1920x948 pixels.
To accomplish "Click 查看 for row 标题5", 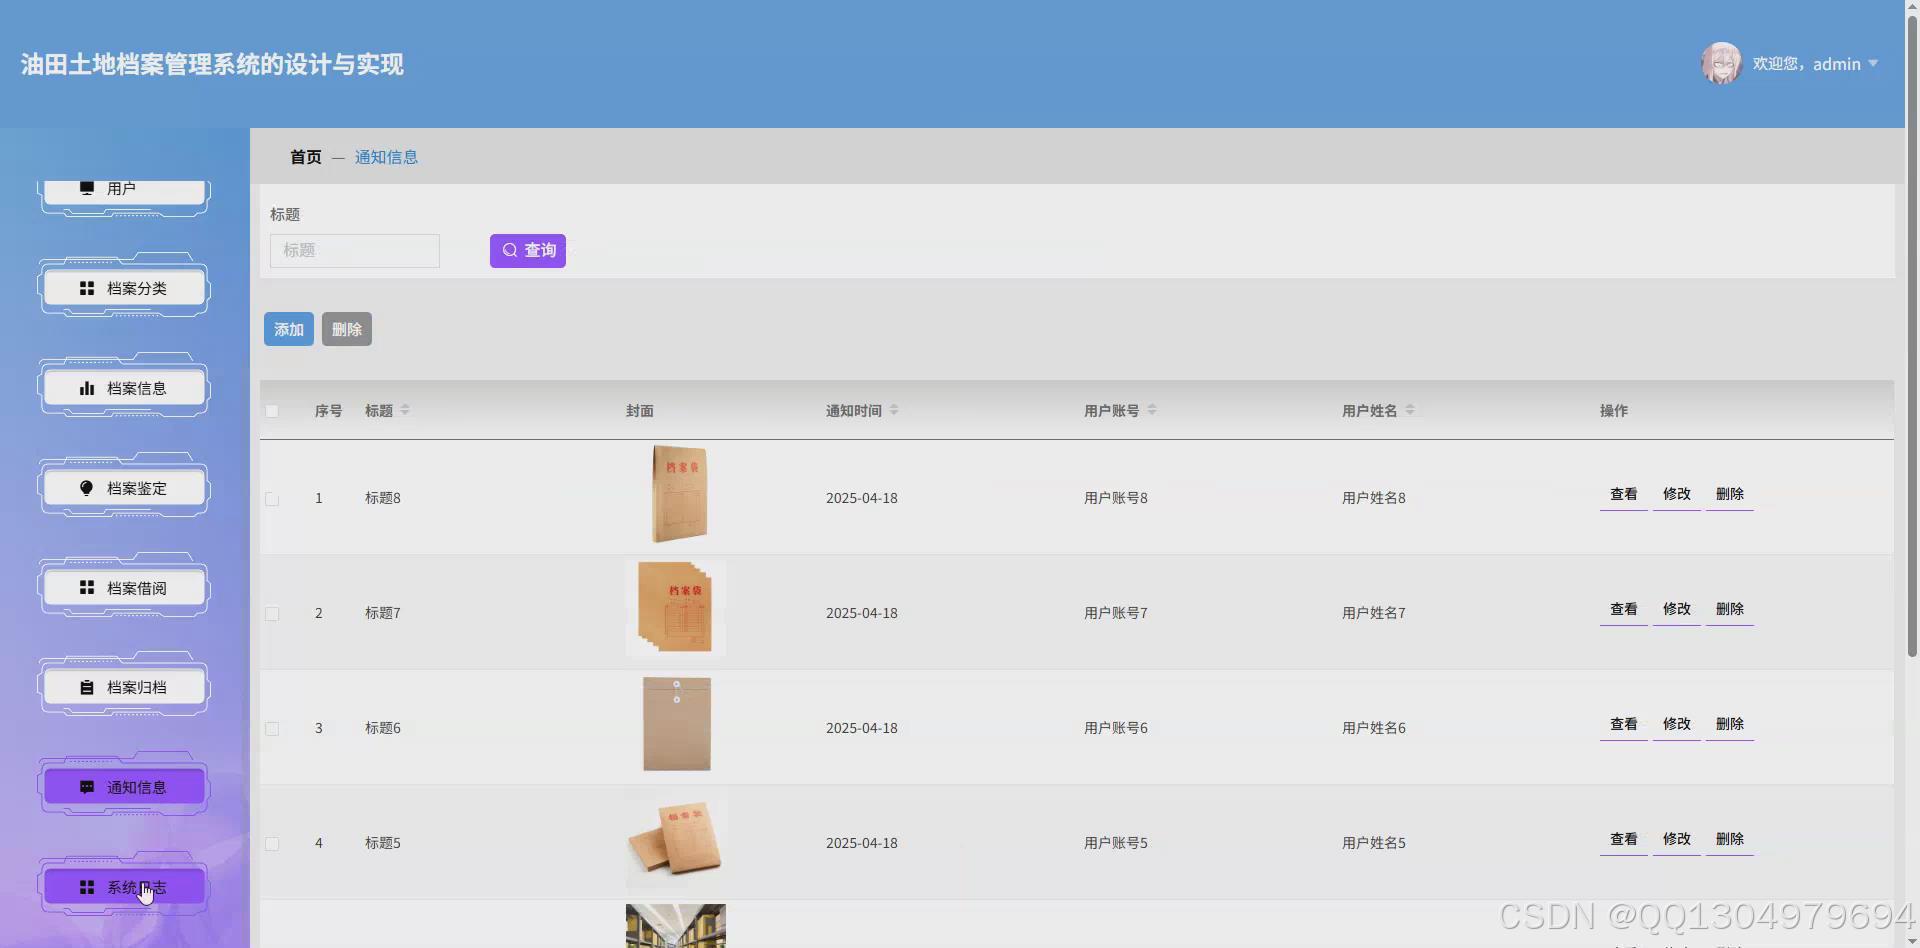I will [x=1624, y=840].
